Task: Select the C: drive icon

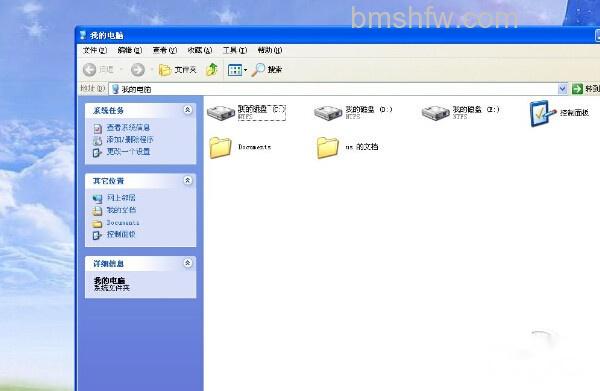Action: (221, 112)
